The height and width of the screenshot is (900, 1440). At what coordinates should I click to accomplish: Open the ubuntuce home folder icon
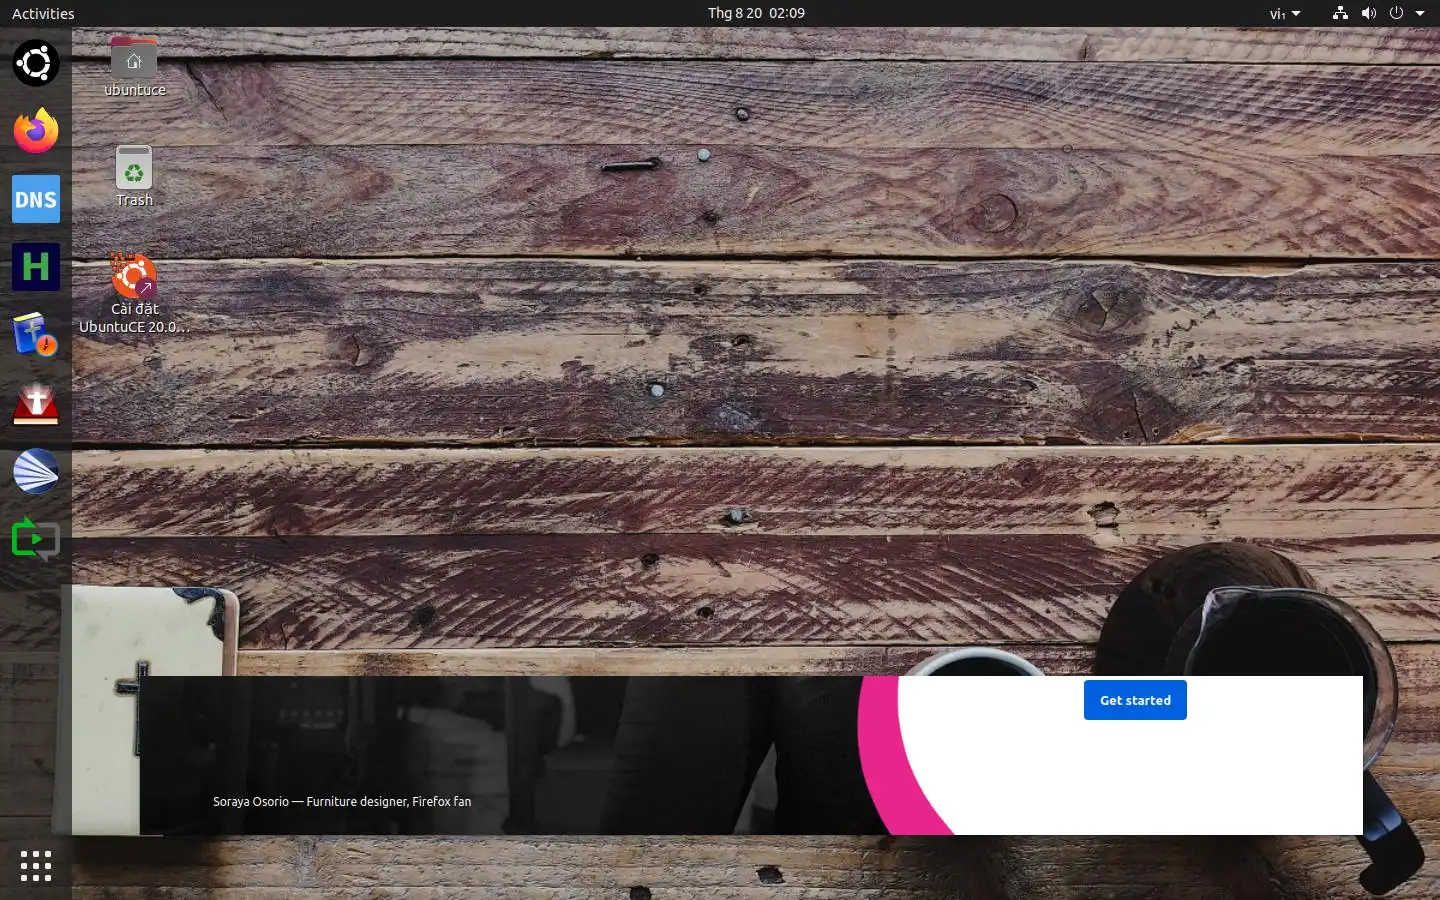pos(134,68)
